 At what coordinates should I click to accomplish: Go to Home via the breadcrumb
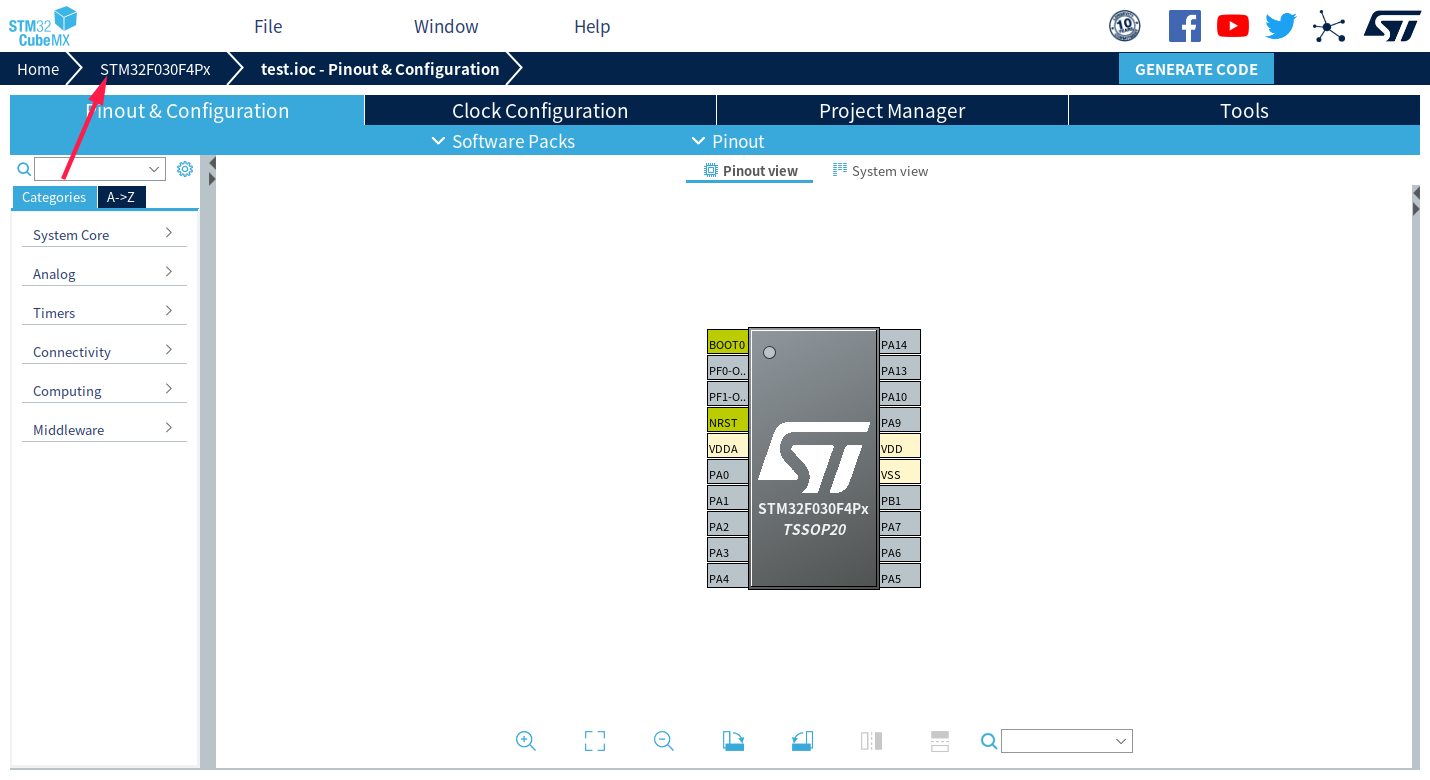coord(38,69)
